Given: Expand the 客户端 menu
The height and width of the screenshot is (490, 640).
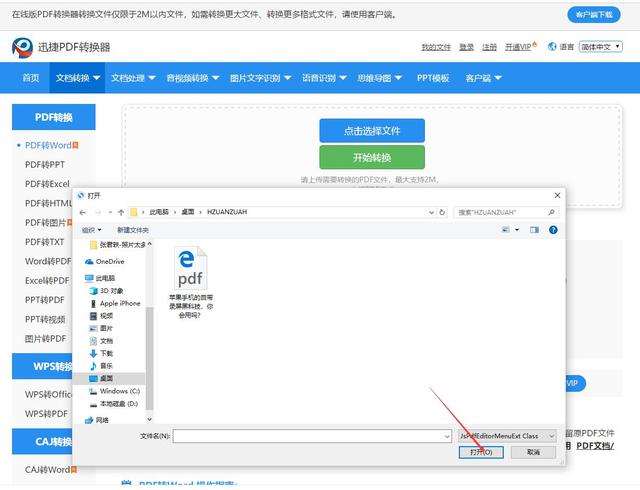Looking at the screenshot, I should tap(483, 78).
